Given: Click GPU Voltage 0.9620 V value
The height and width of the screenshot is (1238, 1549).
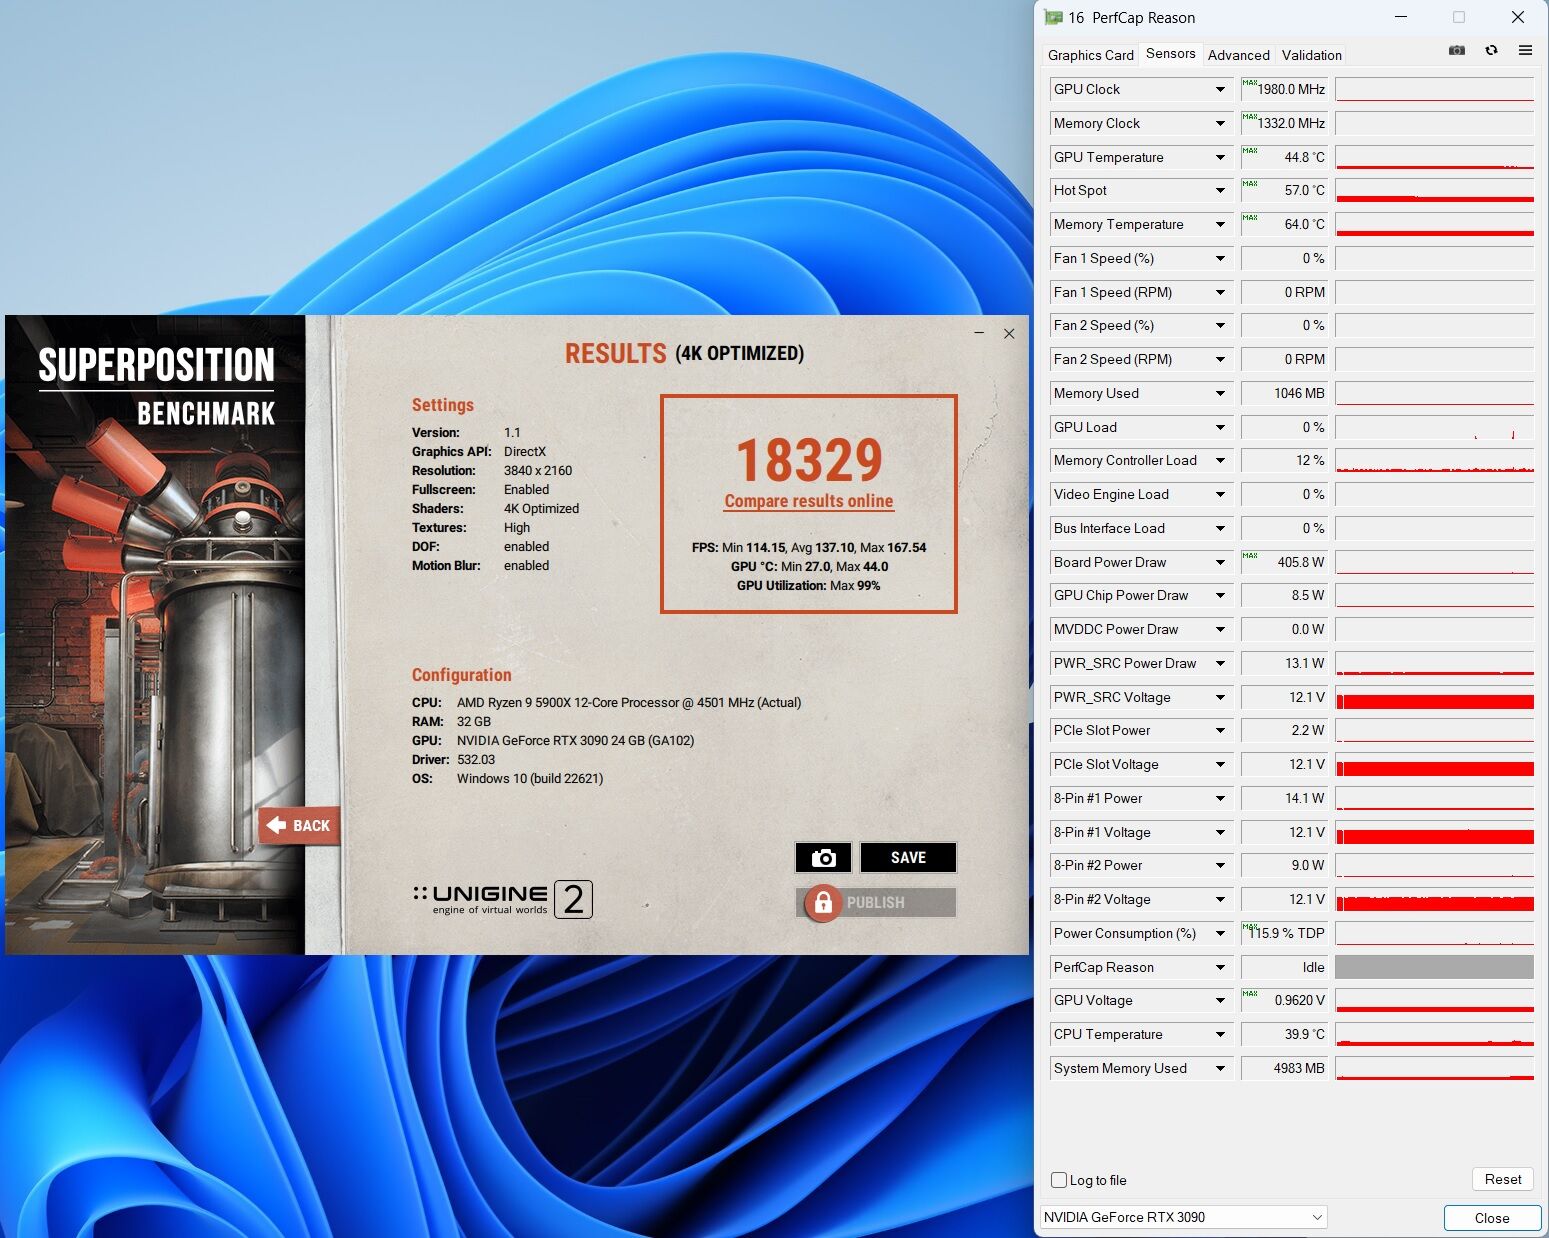Looking at the screenshot, I should [x=1285, y=1000].
